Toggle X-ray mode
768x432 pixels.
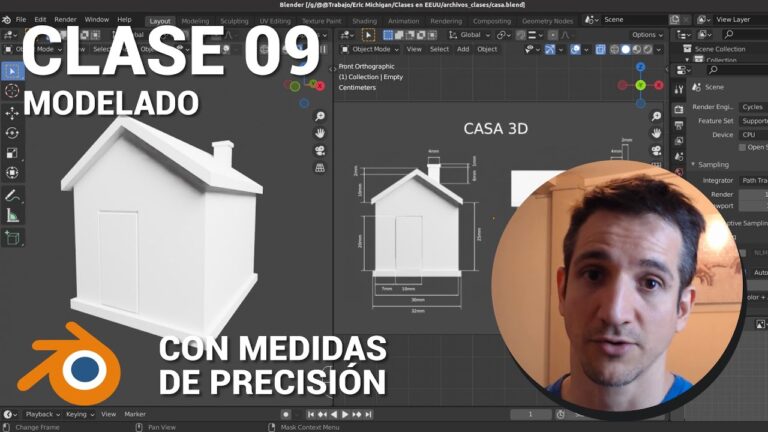[x=600, y=49]
